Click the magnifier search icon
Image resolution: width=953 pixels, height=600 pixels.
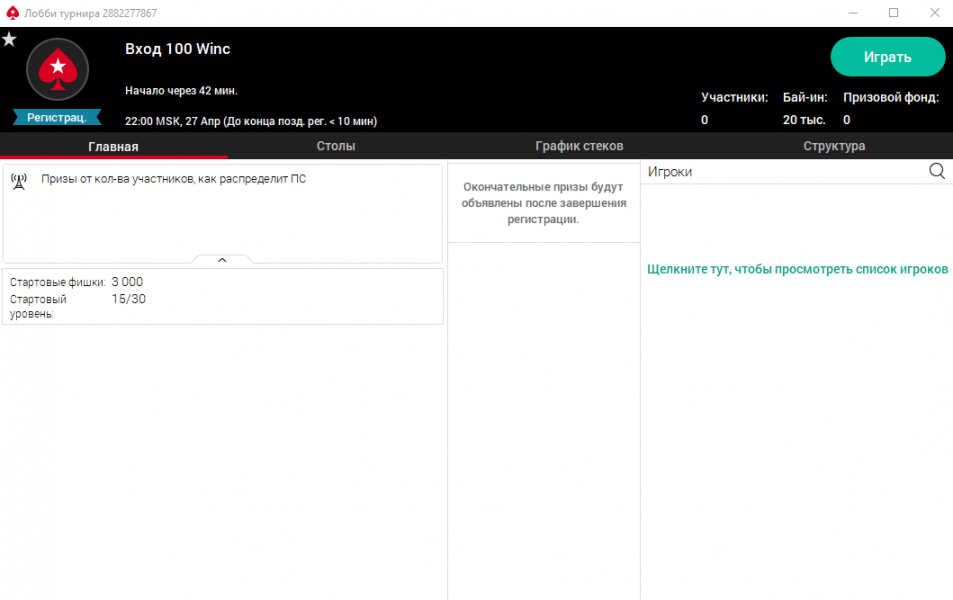coord(937,171)
